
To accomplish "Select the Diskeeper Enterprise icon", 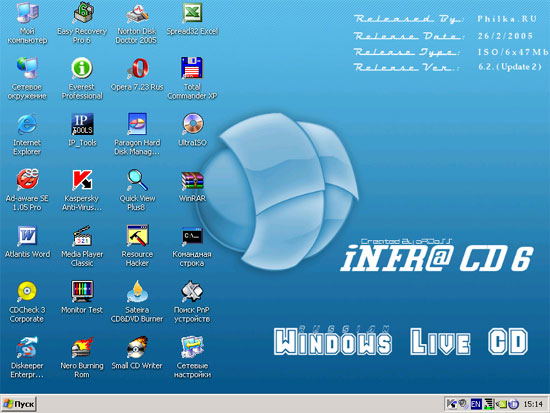I will click(x=27, y=347).
